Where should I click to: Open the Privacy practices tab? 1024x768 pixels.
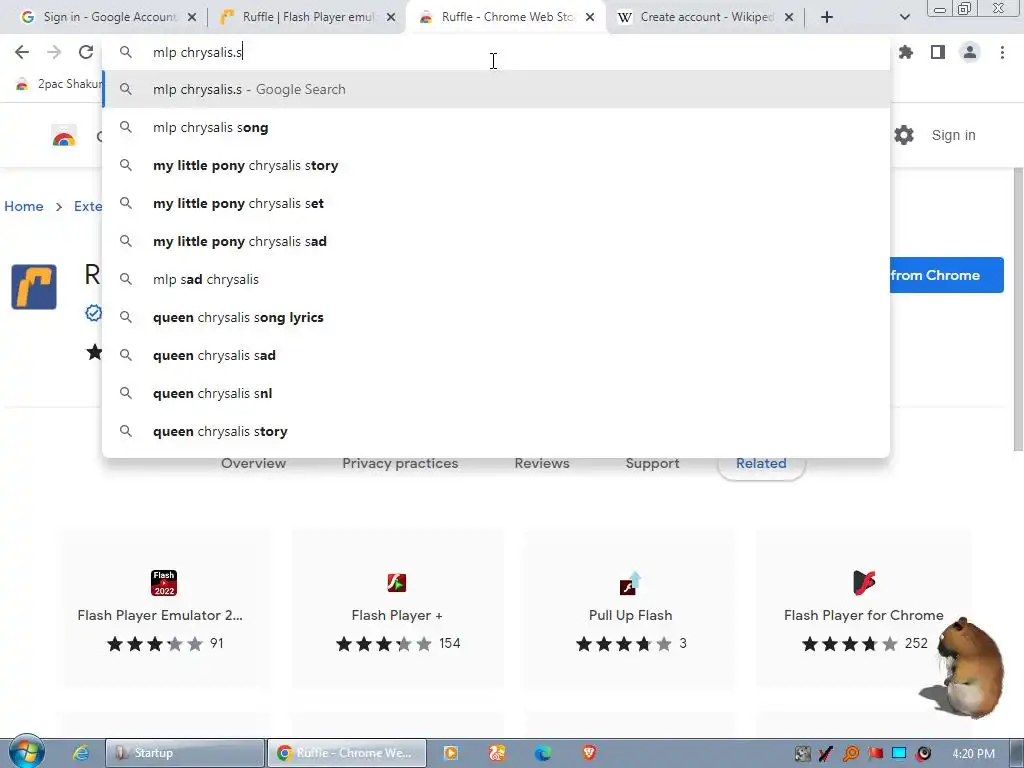pyautogui.click(x=400, y=463)
